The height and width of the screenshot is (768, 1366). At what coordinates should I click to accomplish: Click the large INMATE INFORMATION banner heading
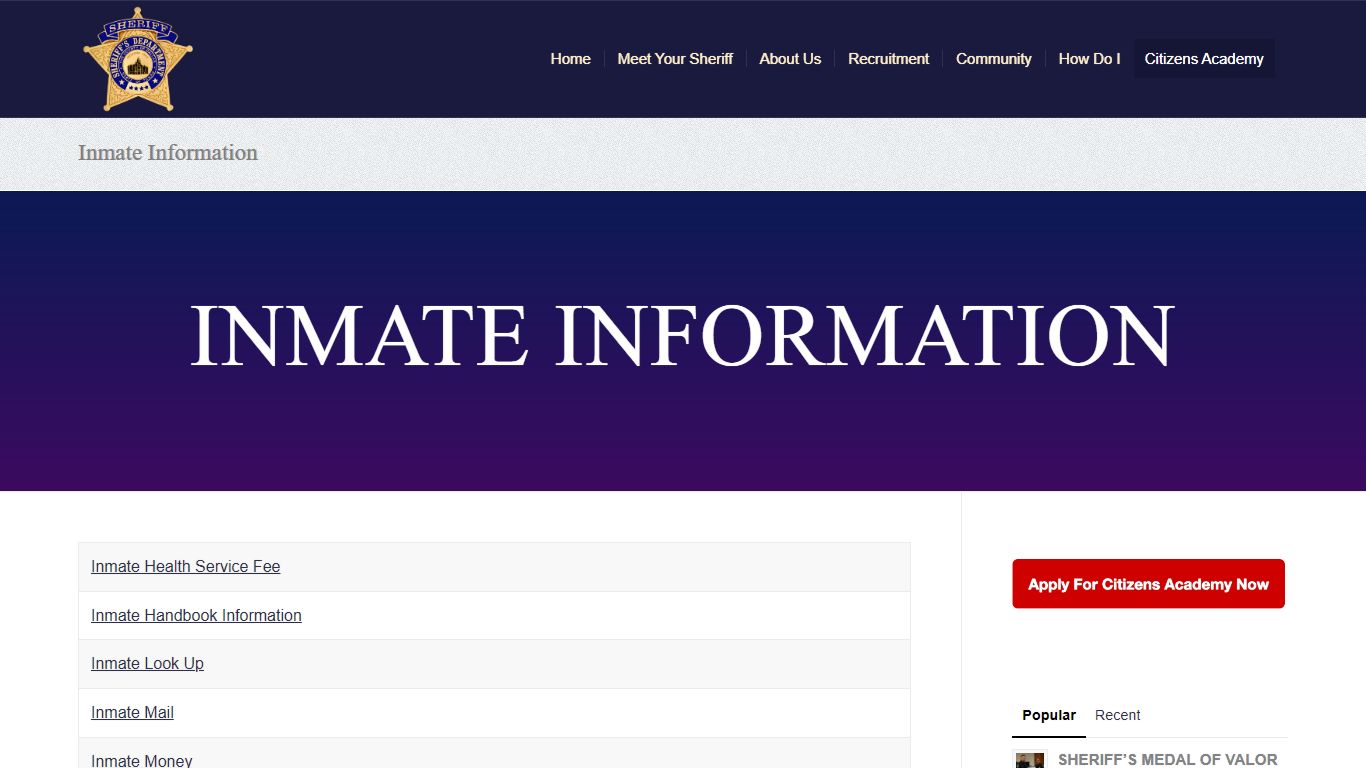tap(682, 336)
